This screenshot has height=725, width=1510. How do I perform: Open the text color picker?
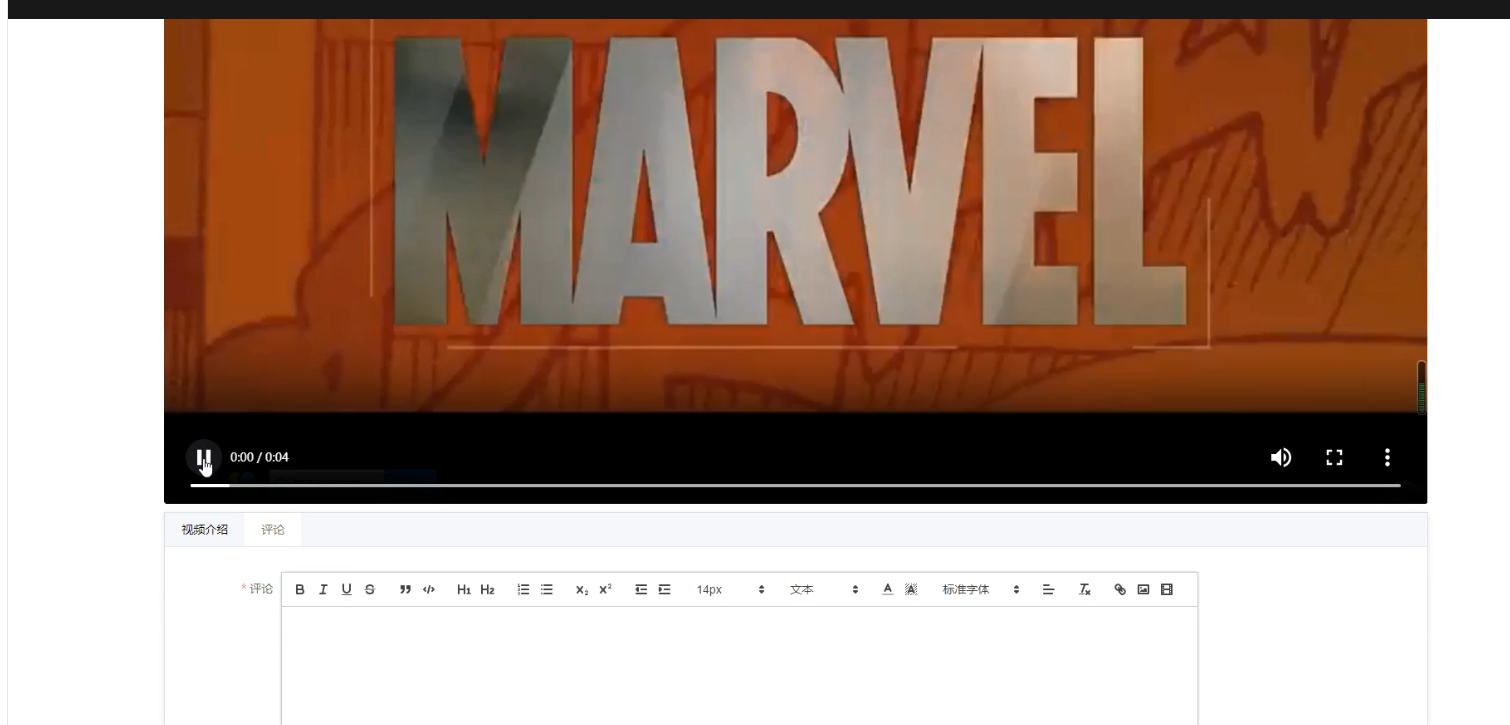point(887,590)
